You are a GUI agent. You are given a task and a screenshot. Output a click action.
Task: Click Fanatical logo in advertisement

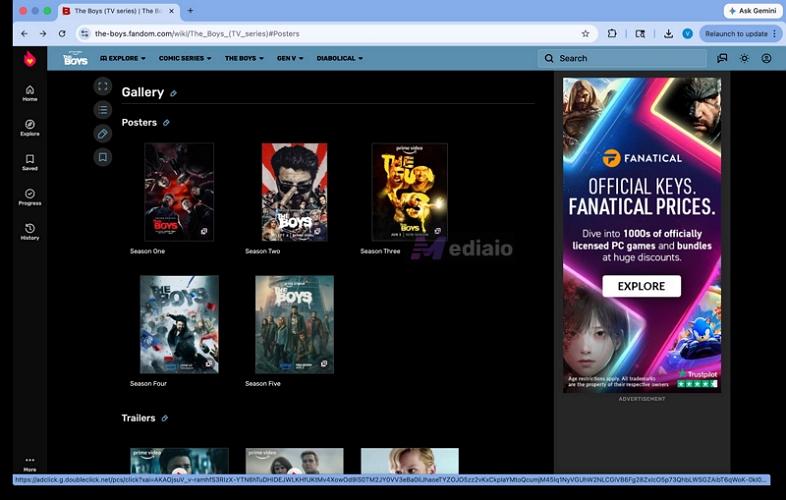641,158
